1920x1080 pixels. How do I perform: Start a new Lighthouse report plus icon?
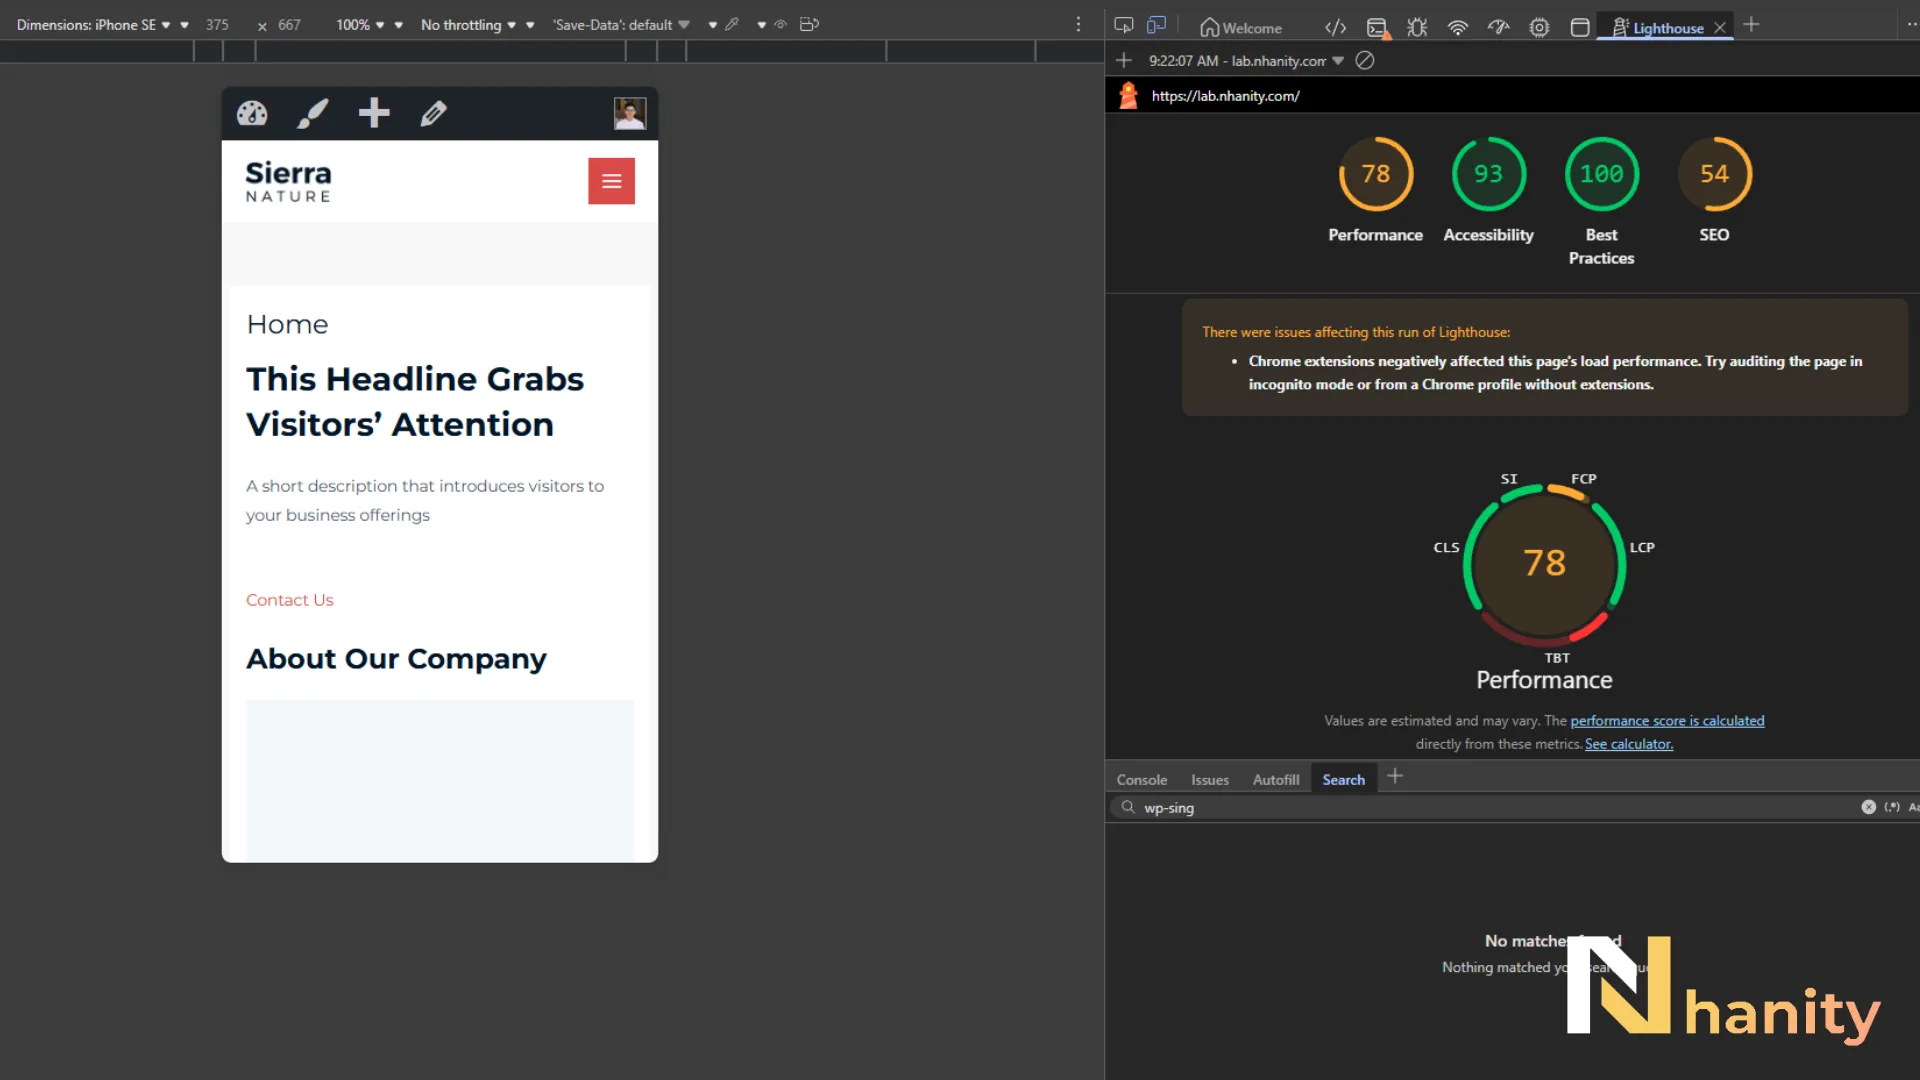coord(1124,60)
